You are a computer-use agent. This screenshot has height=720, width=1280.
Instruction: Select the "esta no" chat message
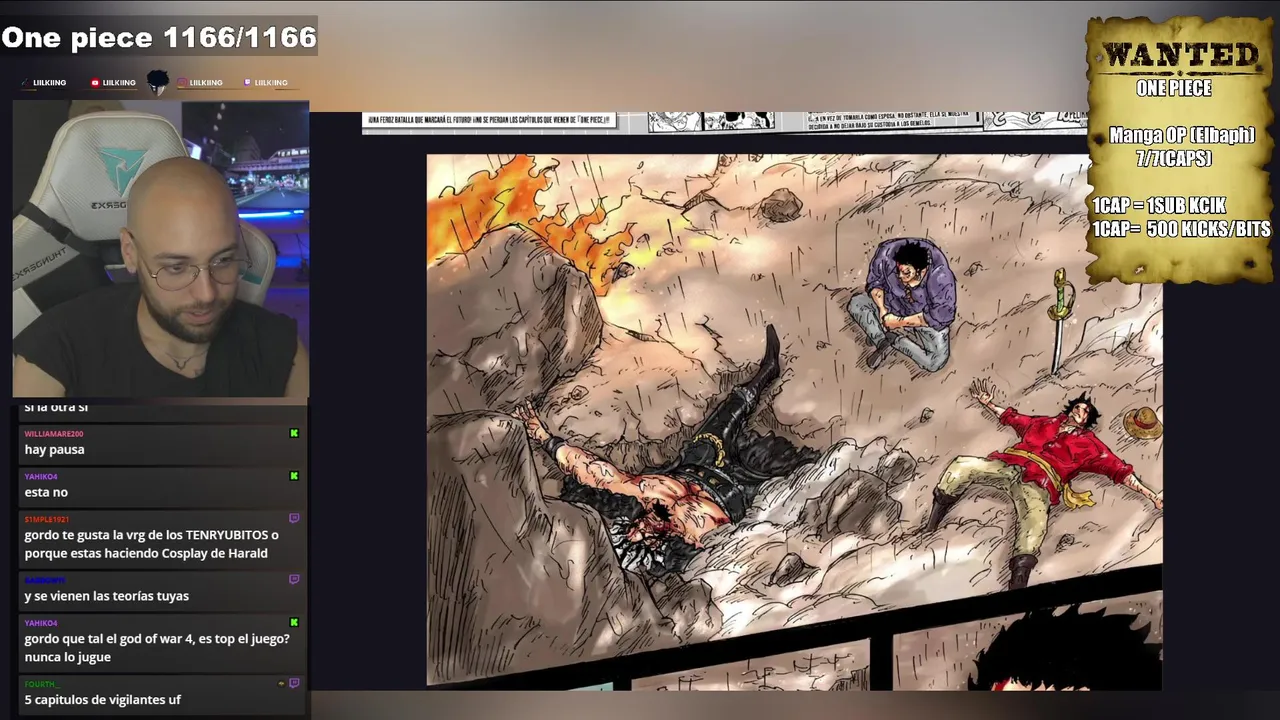coord(46,492)
